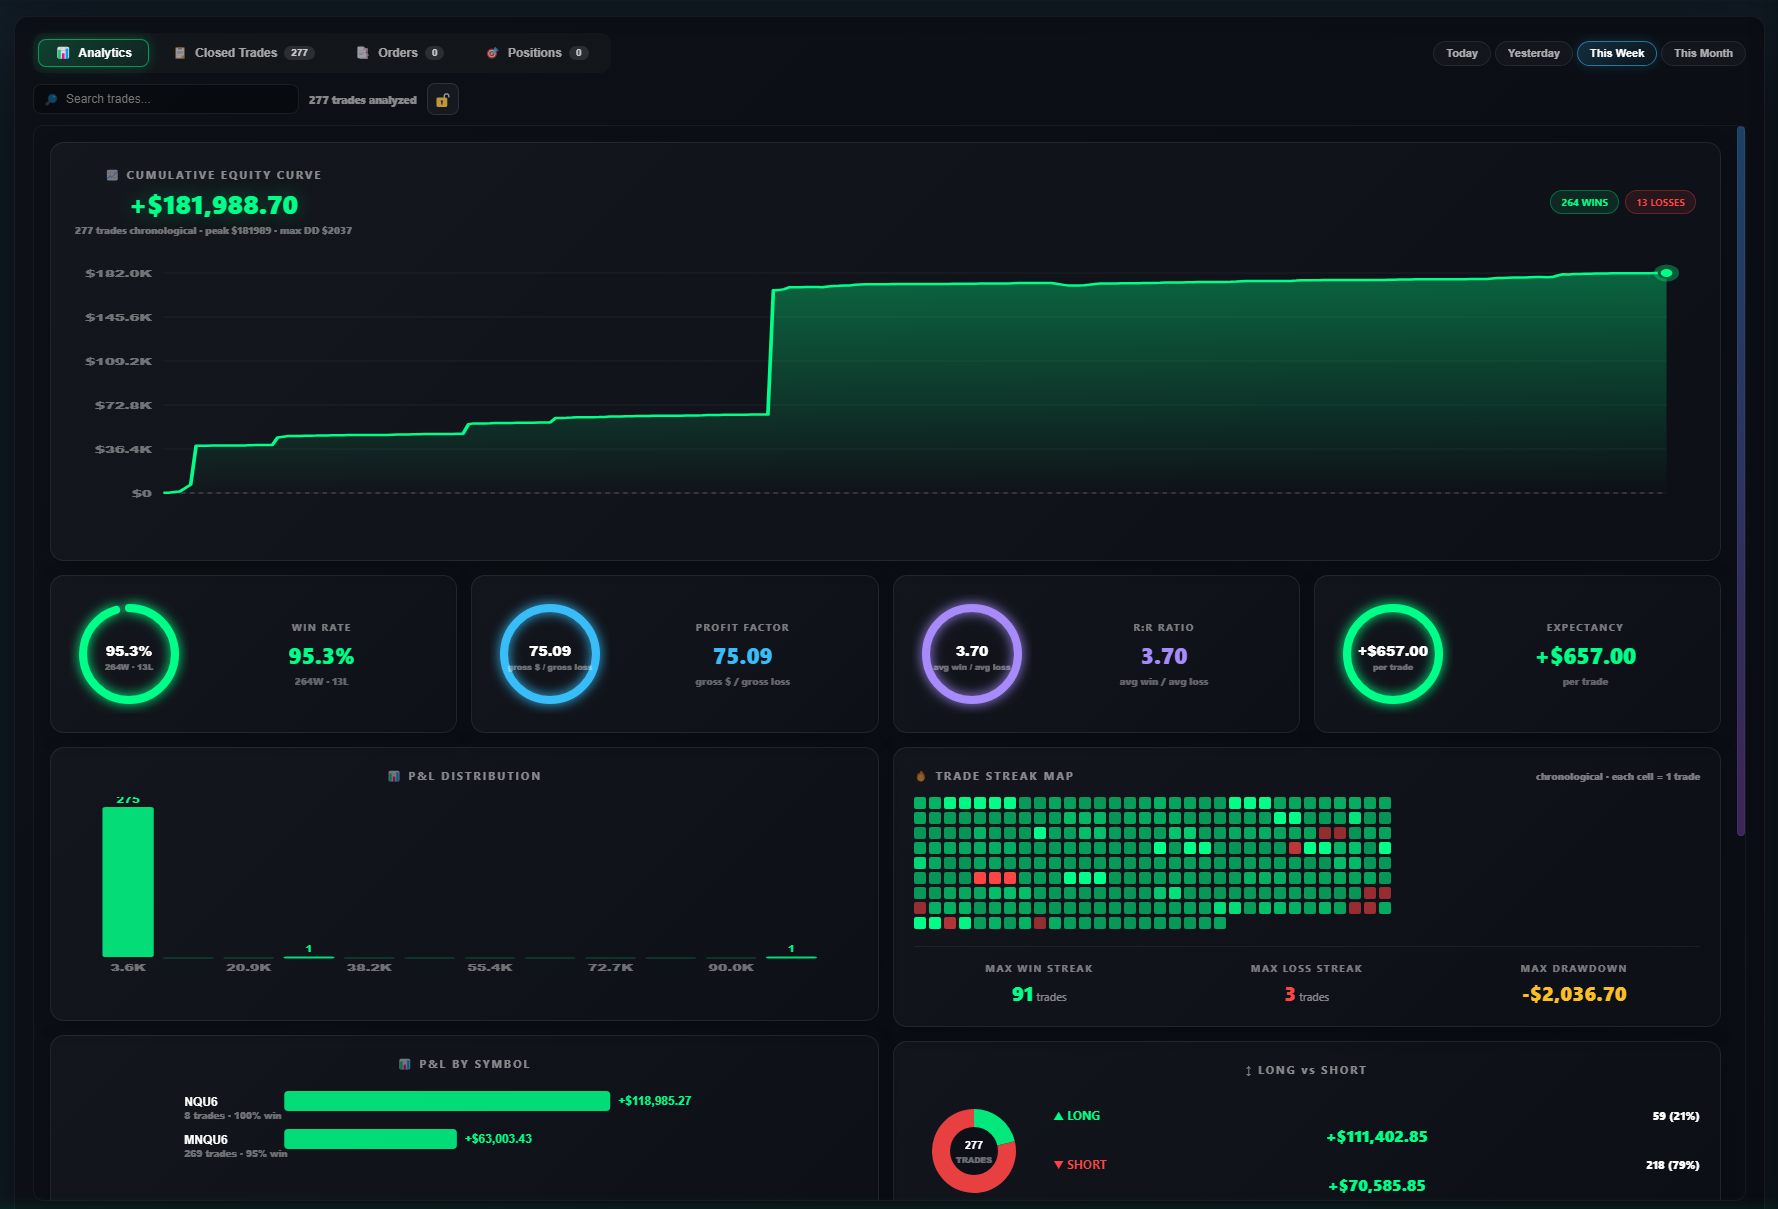Screen dimensions: 1778x1209
Task: Click the equity curve endpoint marker
Action: click(x=1666, y=273)
